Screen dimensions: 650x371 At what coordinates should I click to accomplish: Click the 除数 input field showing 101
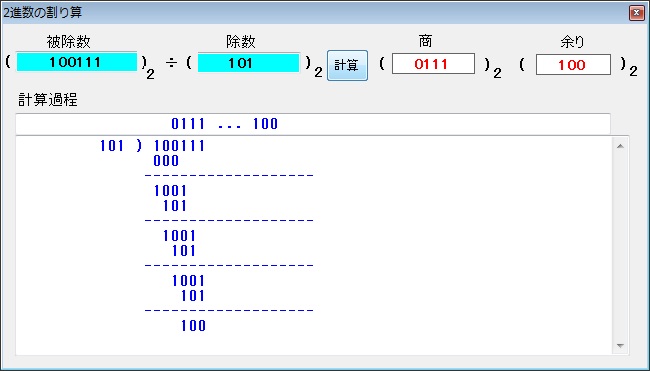tap(248, 63)
